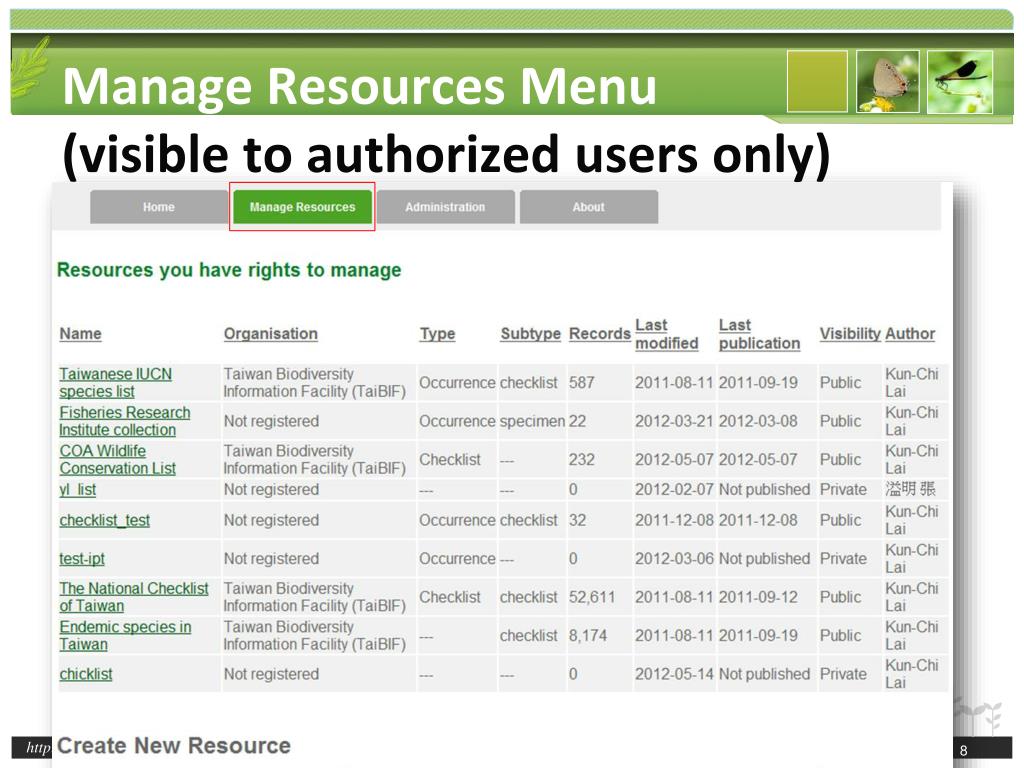Click record count 52,611
The image size is (1024, 768).
[592, 597]
